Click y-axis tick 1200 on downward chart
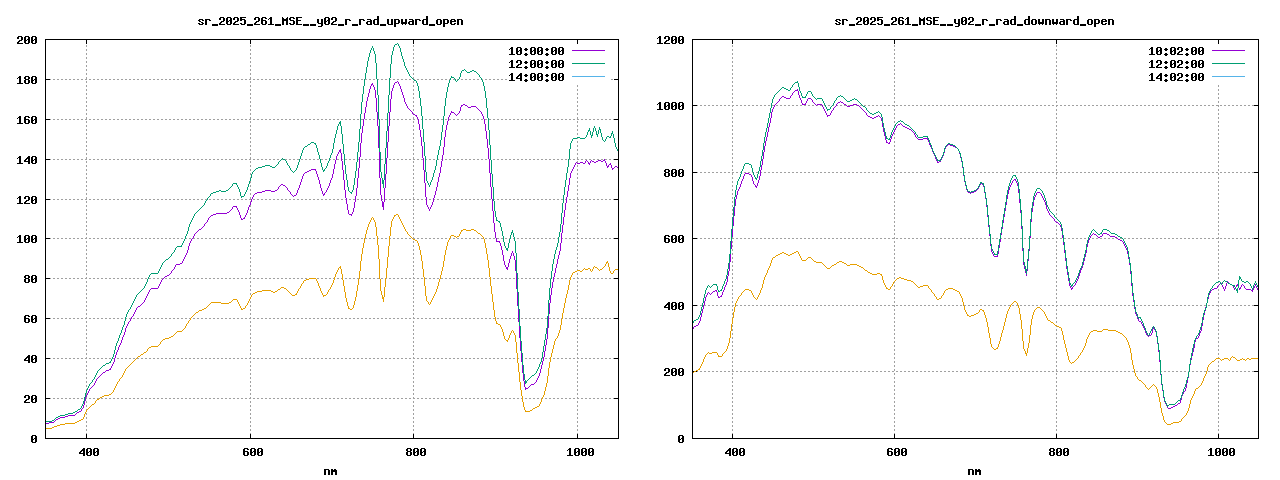 coord(670,40)
